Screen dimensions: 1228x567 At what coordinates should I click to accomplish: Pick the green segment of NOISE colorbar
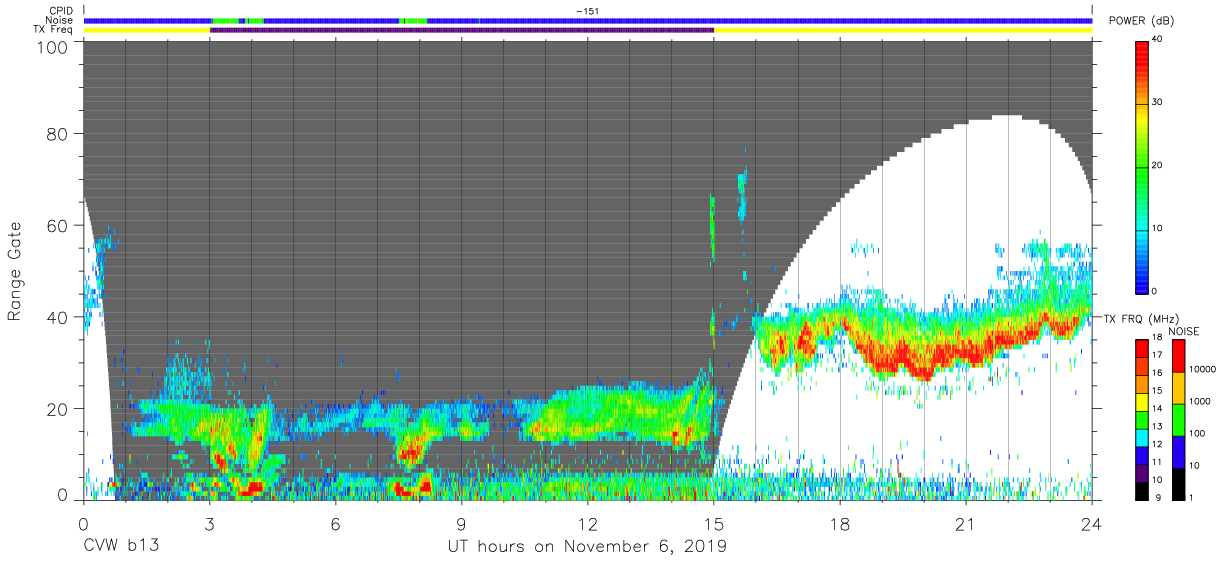point(1181,419)
